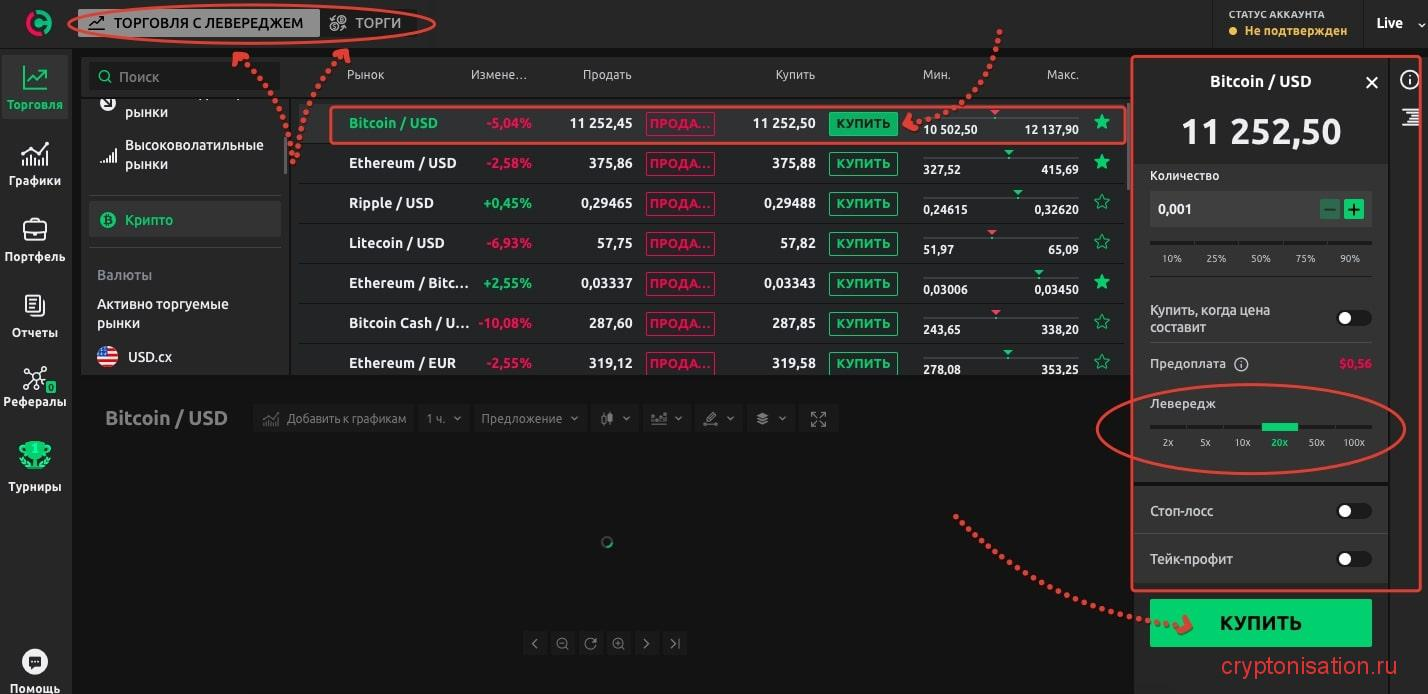This screenshot has width=1428, height=694.
Task: Go to Турниры trophy icon
Action: coord(35,467)
